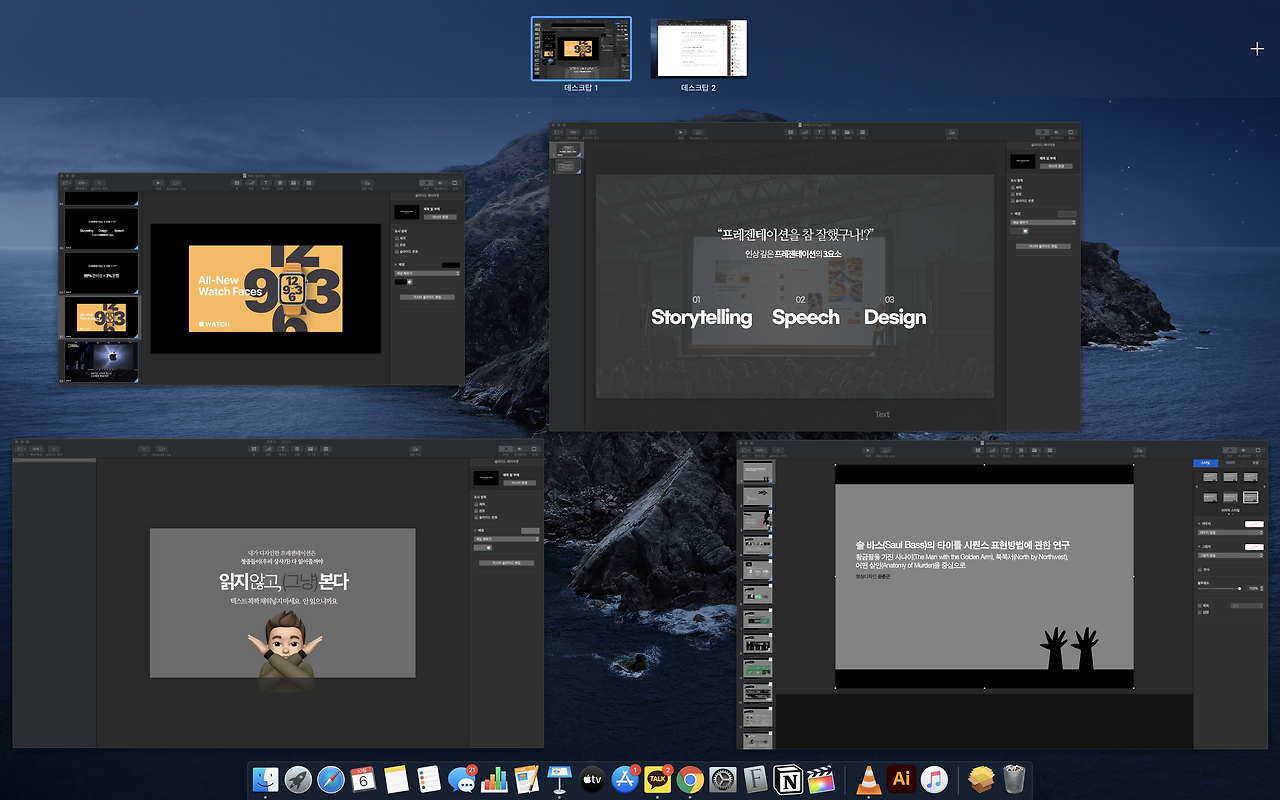Open Finder from the Dock
The width and height of the screenshot is (1280, 800).
coord(267,780)
